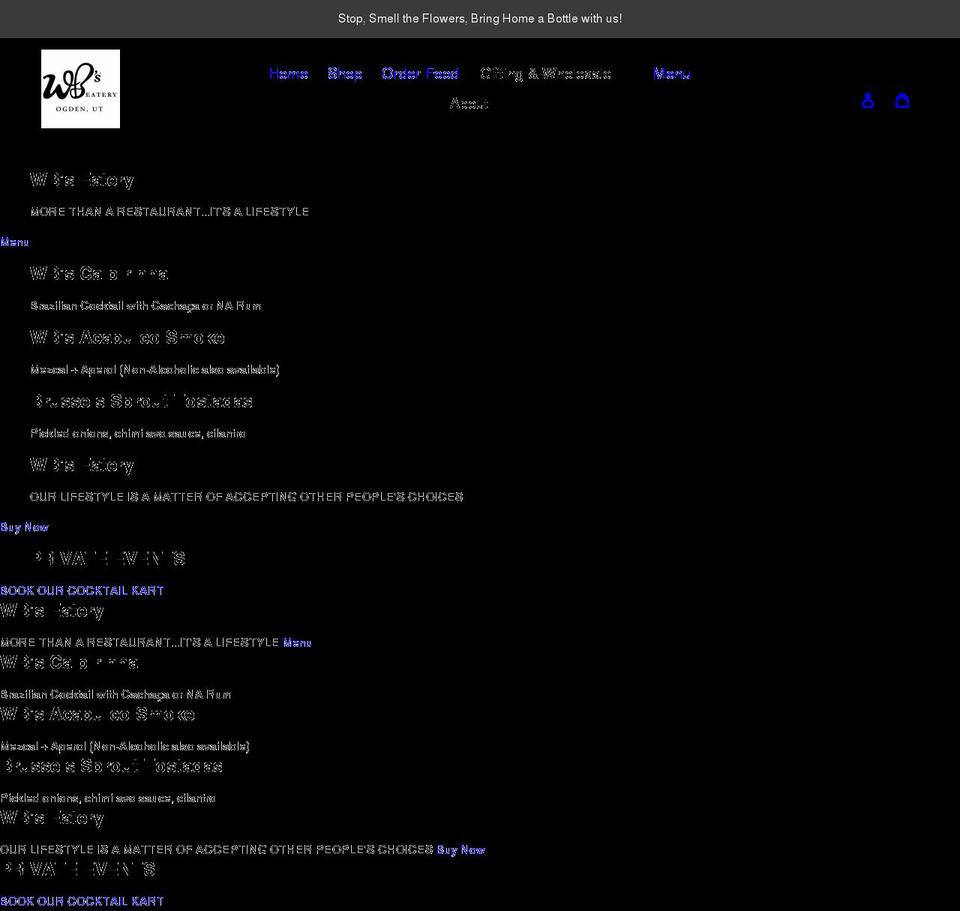This screenshot has width=960, height=911.
Task: Open the Shop nav link
Action: [x=345, y=73]
